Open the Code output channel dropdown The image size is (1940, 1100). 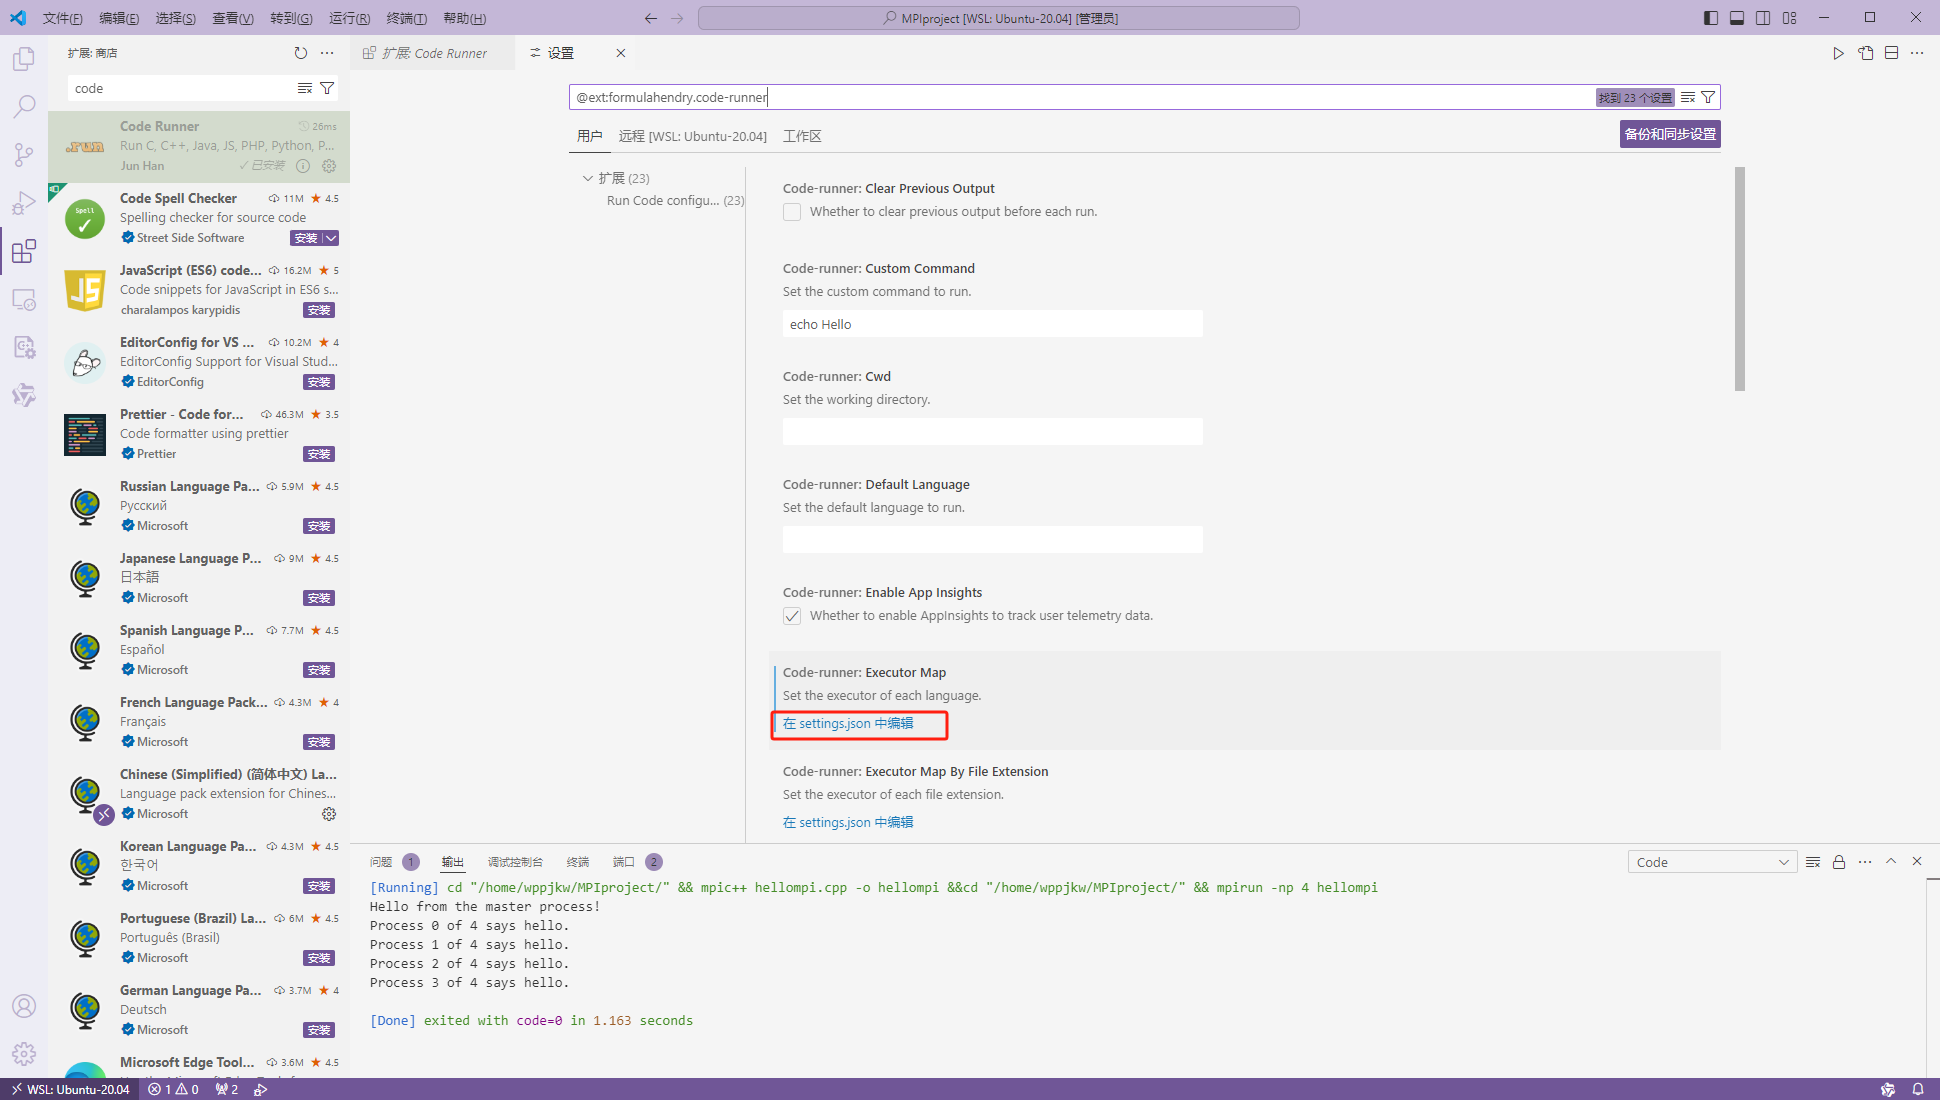(1712, 862)
